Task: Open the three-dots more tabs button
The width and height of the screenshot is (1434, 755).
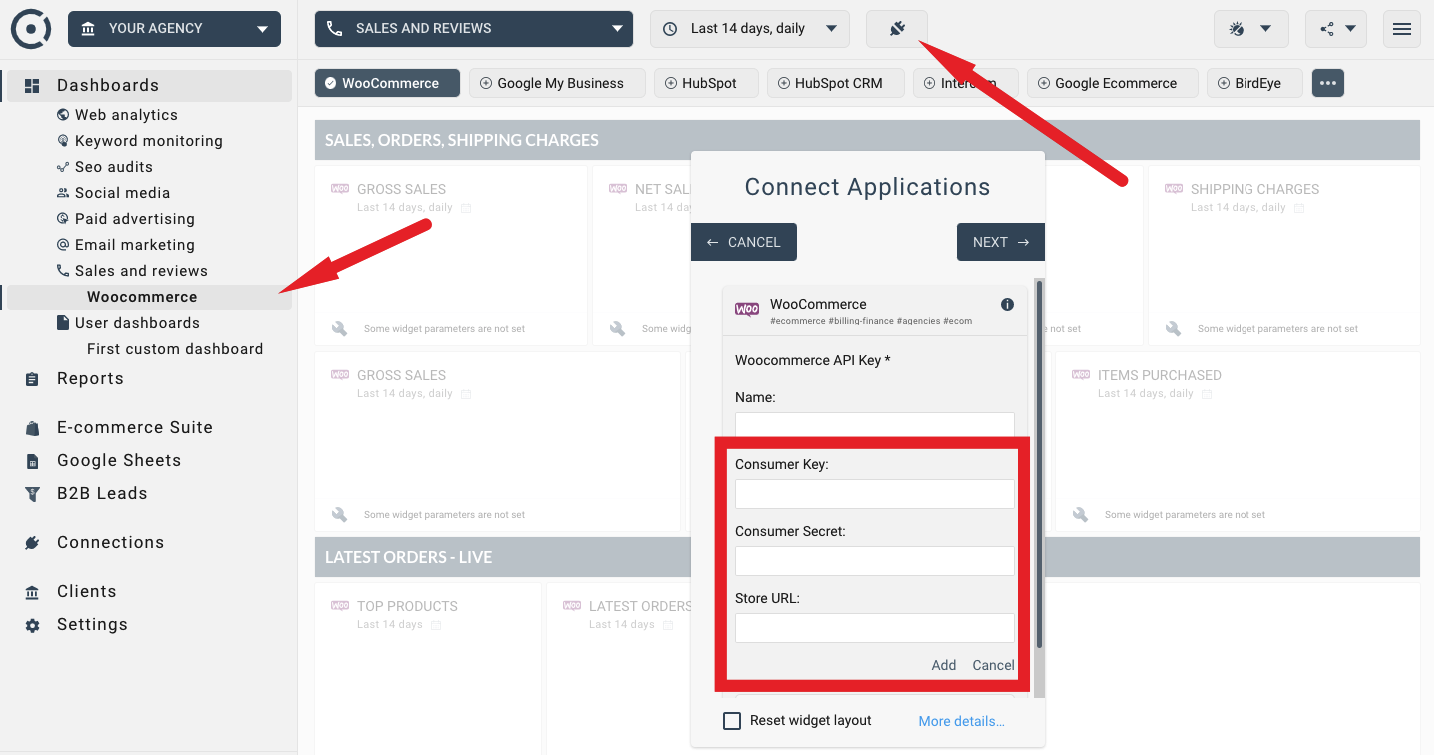Action: pyautogui.click(x=1327, y=83)
